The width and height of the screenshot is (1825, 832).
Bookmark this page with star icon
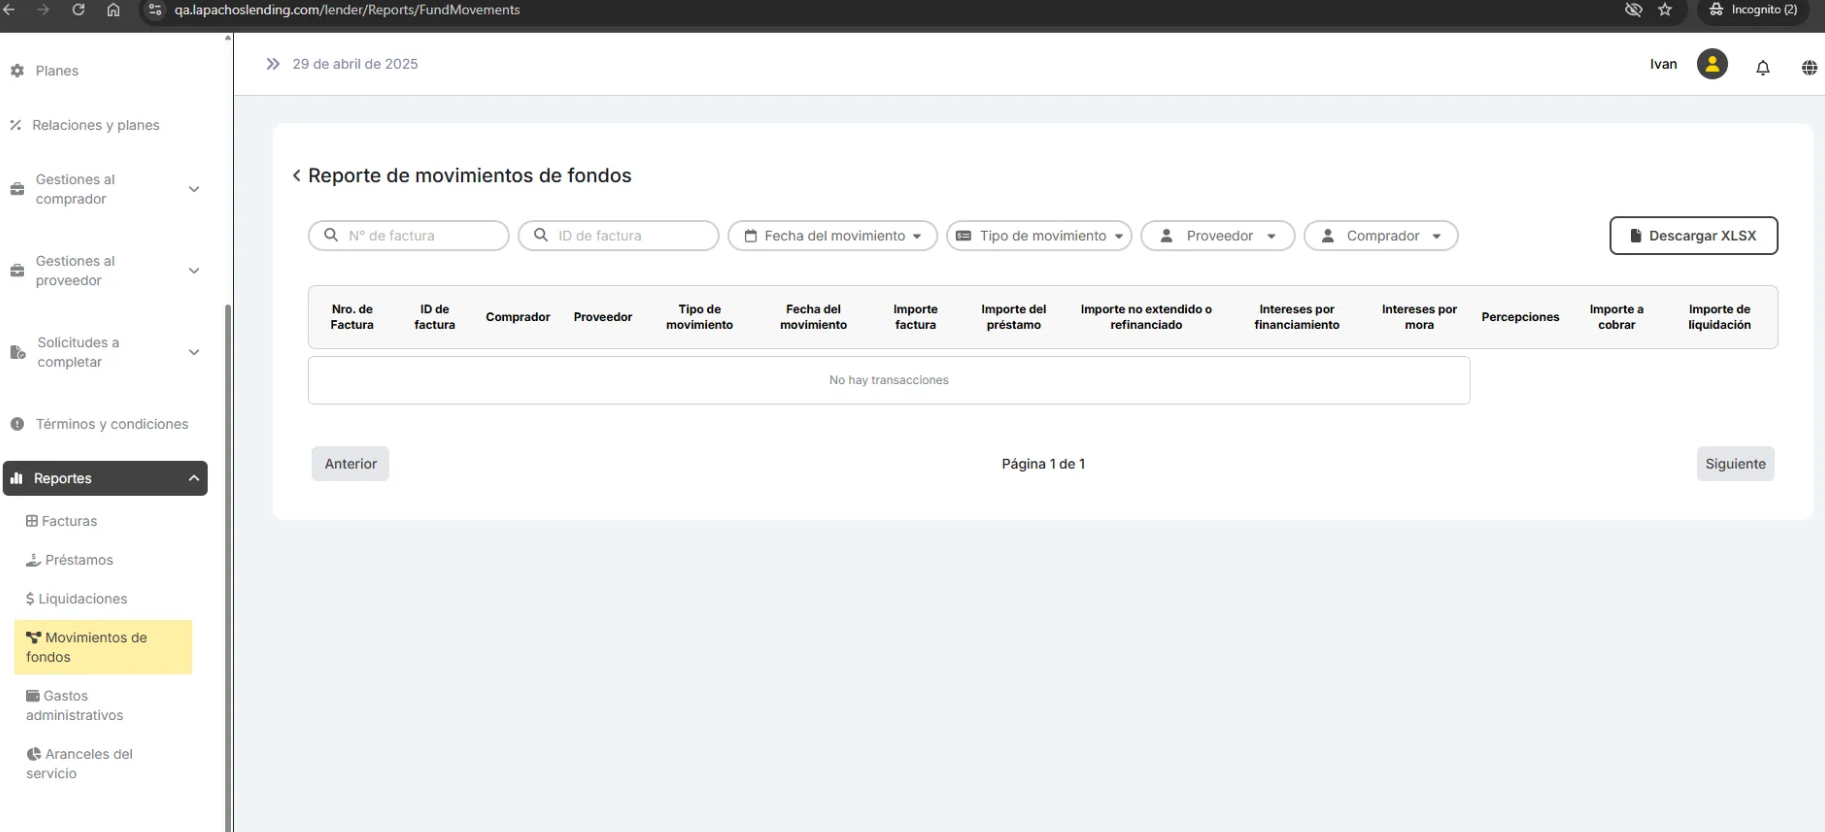1665,10
